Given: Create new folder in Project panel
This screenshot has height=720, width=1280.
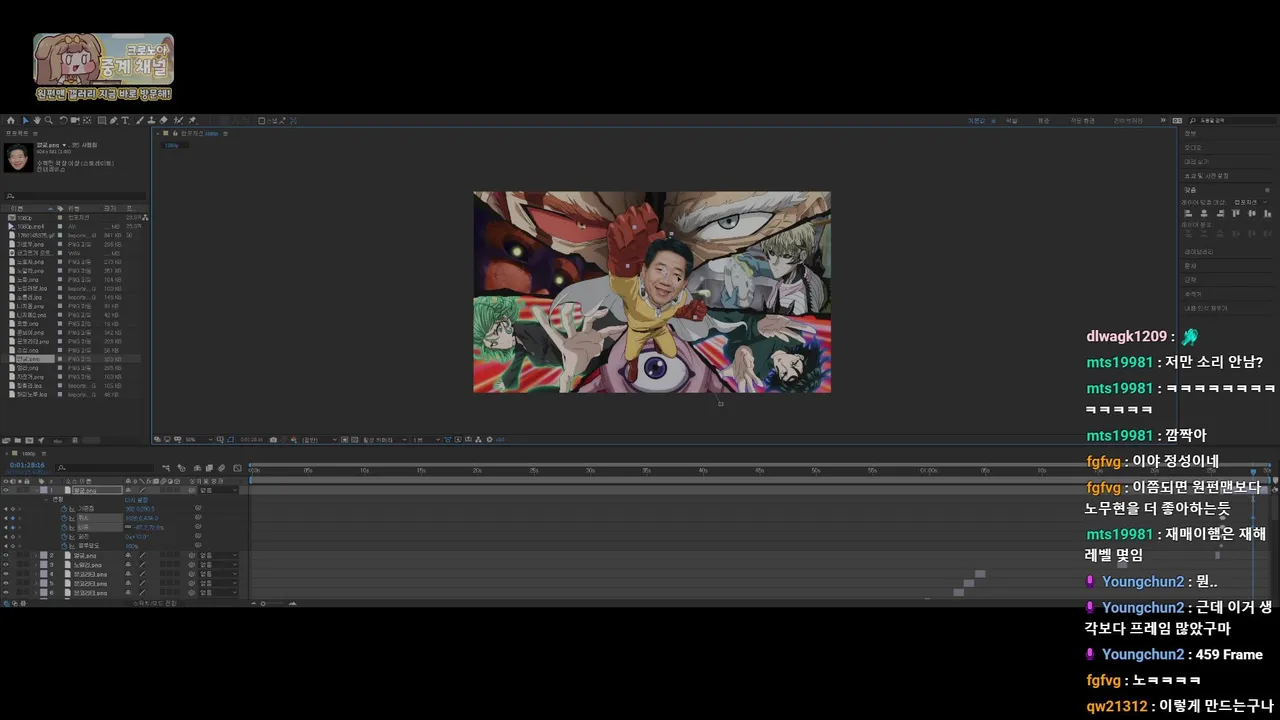Looking at the screenshot, I should [18, 438].
